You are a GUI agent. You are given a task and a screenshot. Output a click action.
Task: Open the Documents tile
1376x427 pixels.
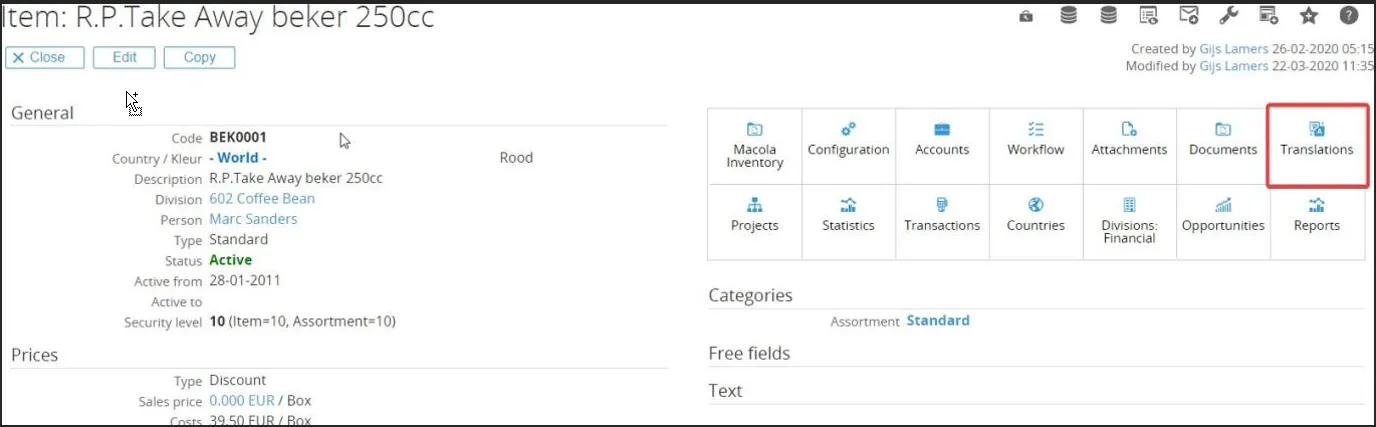[1222, 141]
